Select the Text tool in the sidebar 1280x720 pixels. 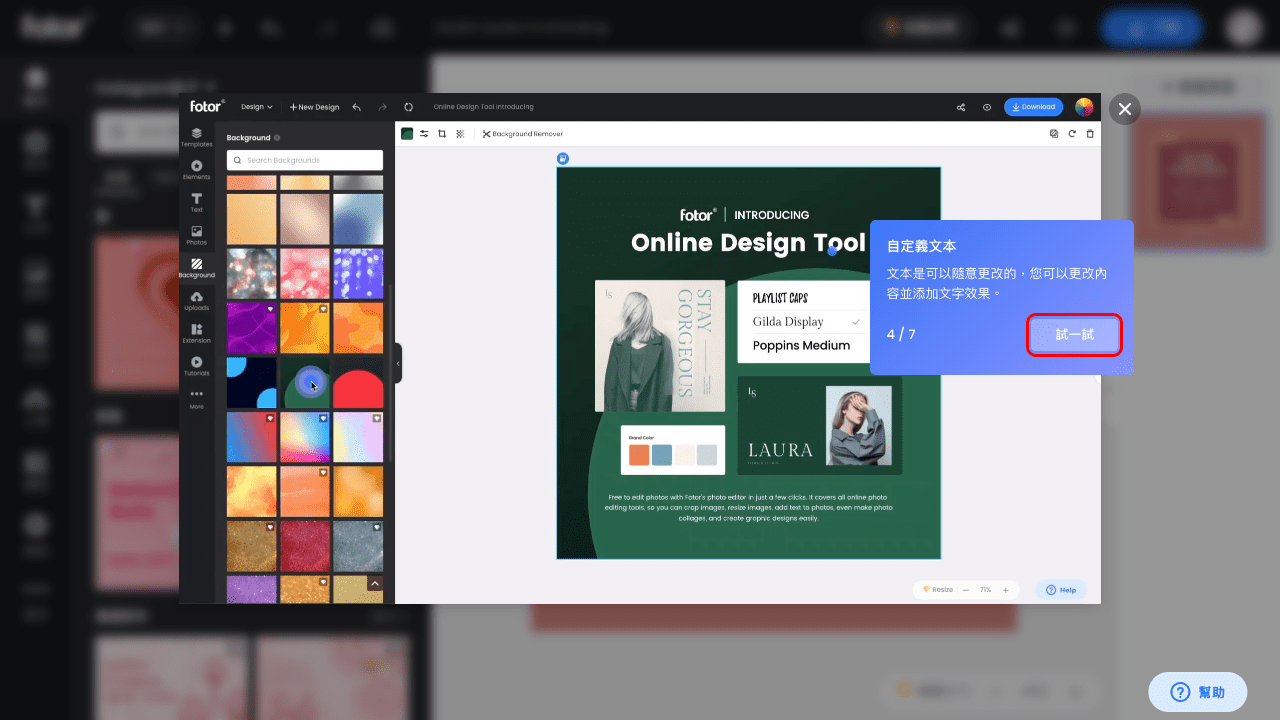196,203
